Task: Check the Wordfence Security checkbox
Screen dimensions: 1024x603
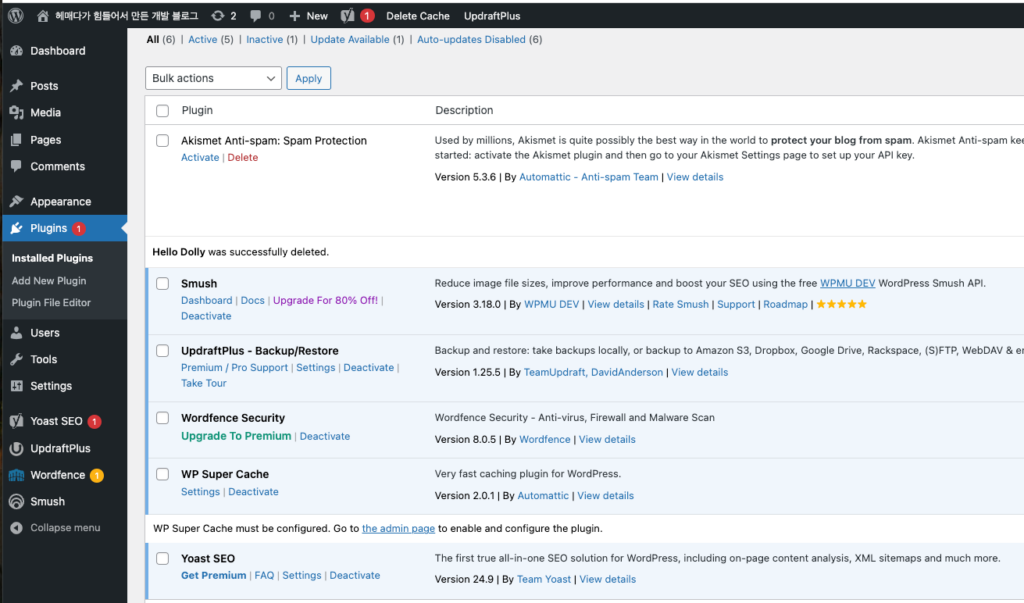Action: click(163, 418)
